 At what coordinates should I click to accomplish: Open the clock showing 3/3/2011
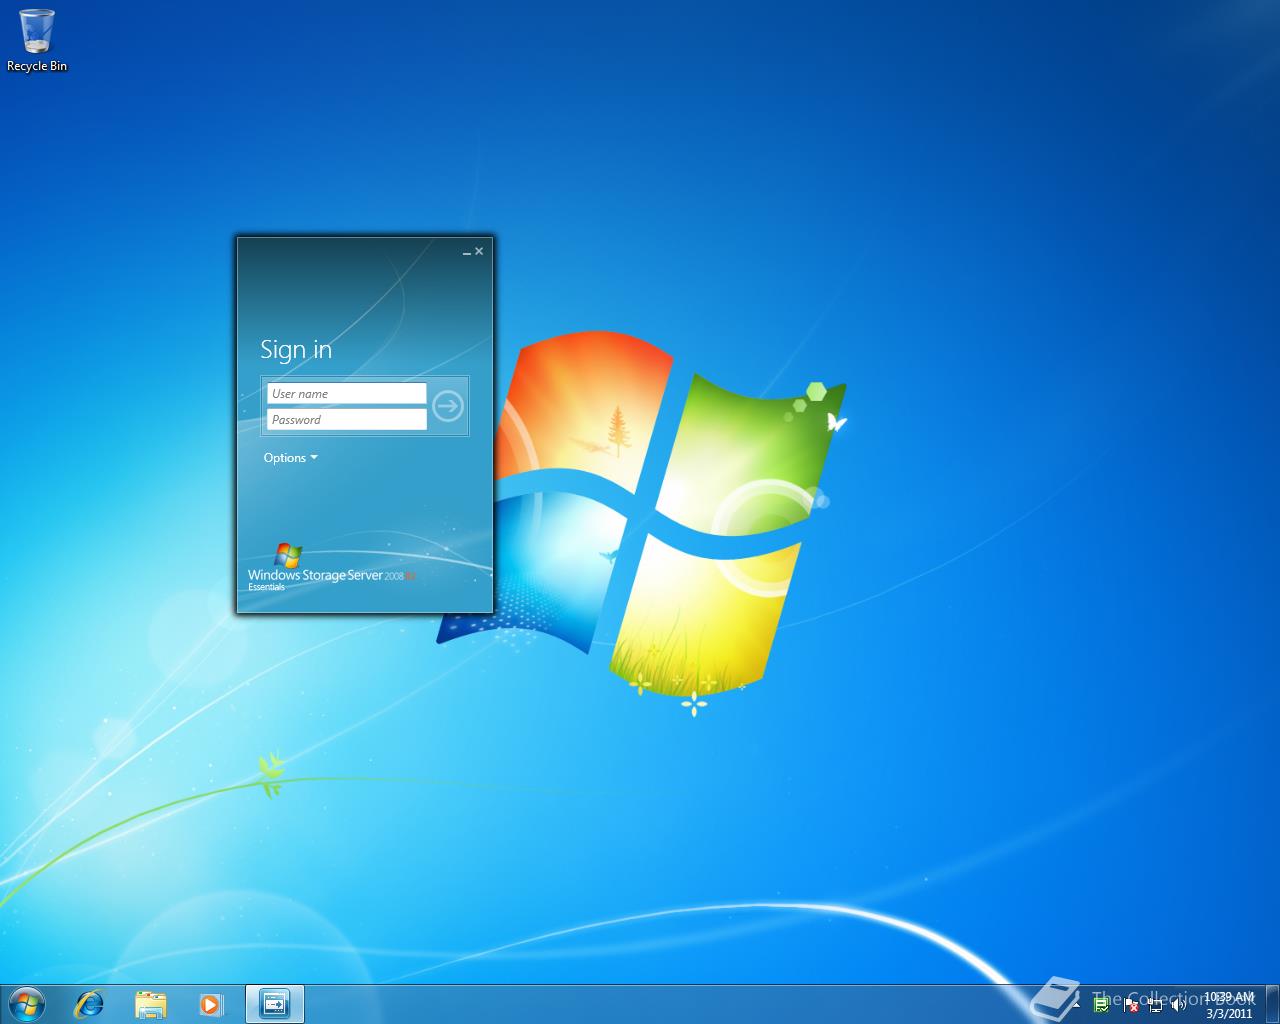pyautogui.click(x=1229, y=1005)
